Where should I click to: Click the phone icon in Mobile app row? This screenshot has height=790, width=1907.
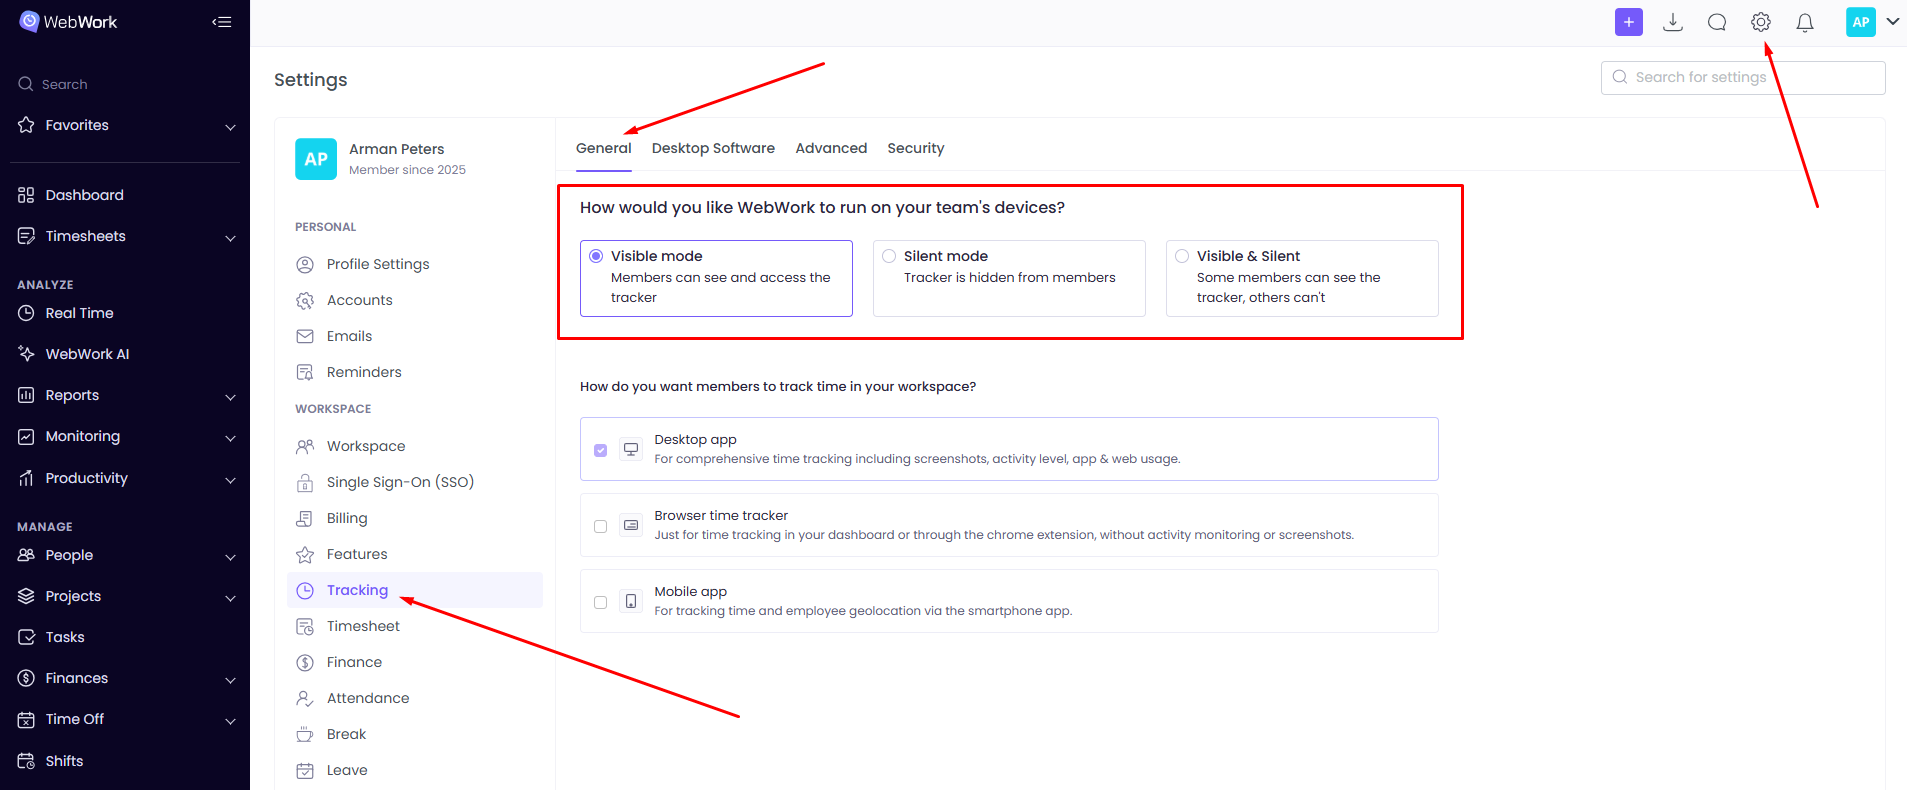click(x=631, y=601)
